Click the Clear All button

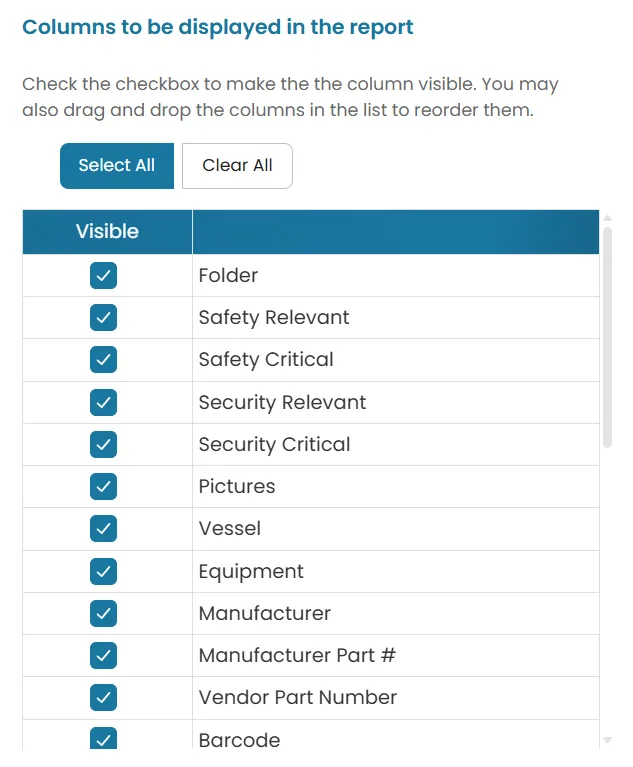tap(237, 166)
